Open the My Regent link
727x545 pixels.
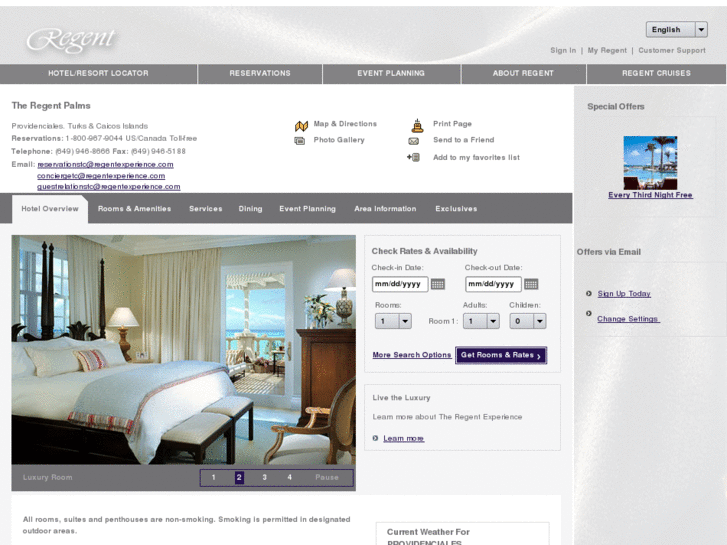607,50
